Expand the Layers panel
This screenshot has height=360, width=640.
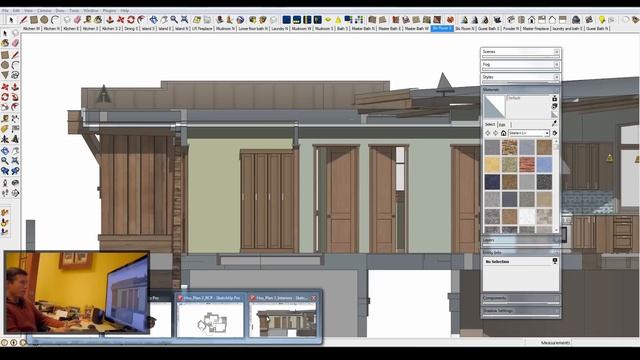[520, 240]
